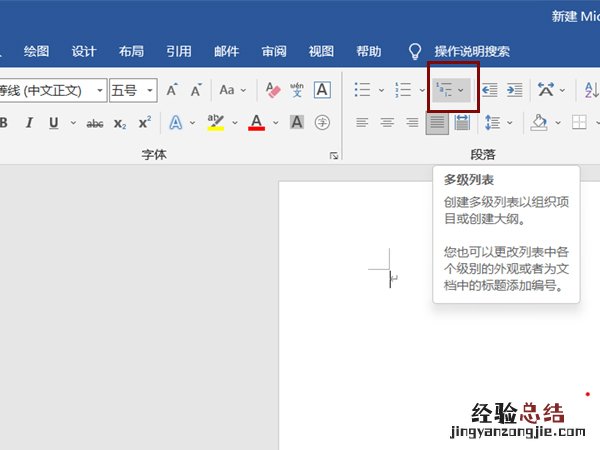Toggle strikethrough text formatting
This screenshot has width=600, height=450.
[x=95, y=123]
